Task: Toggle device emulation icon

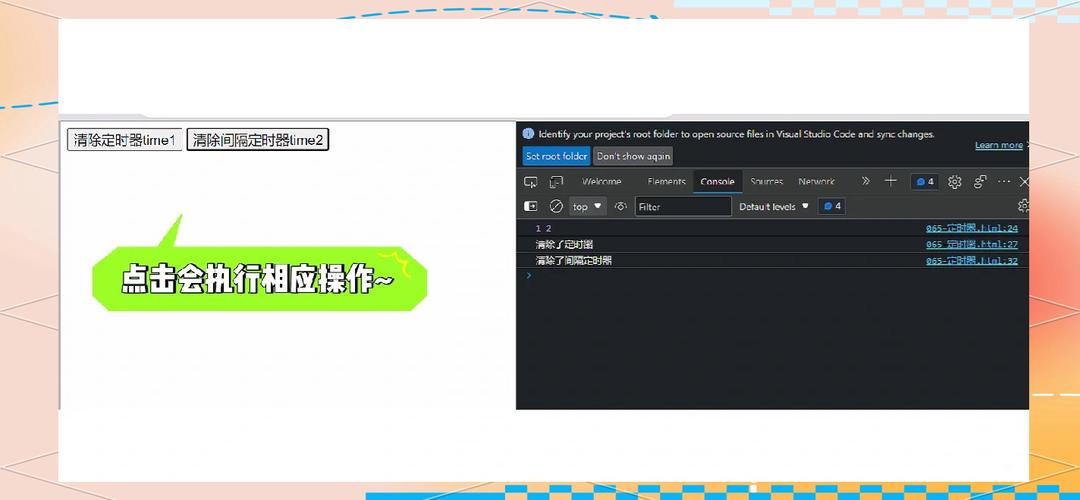Action: pyautogui.click(x=556, y=182)
